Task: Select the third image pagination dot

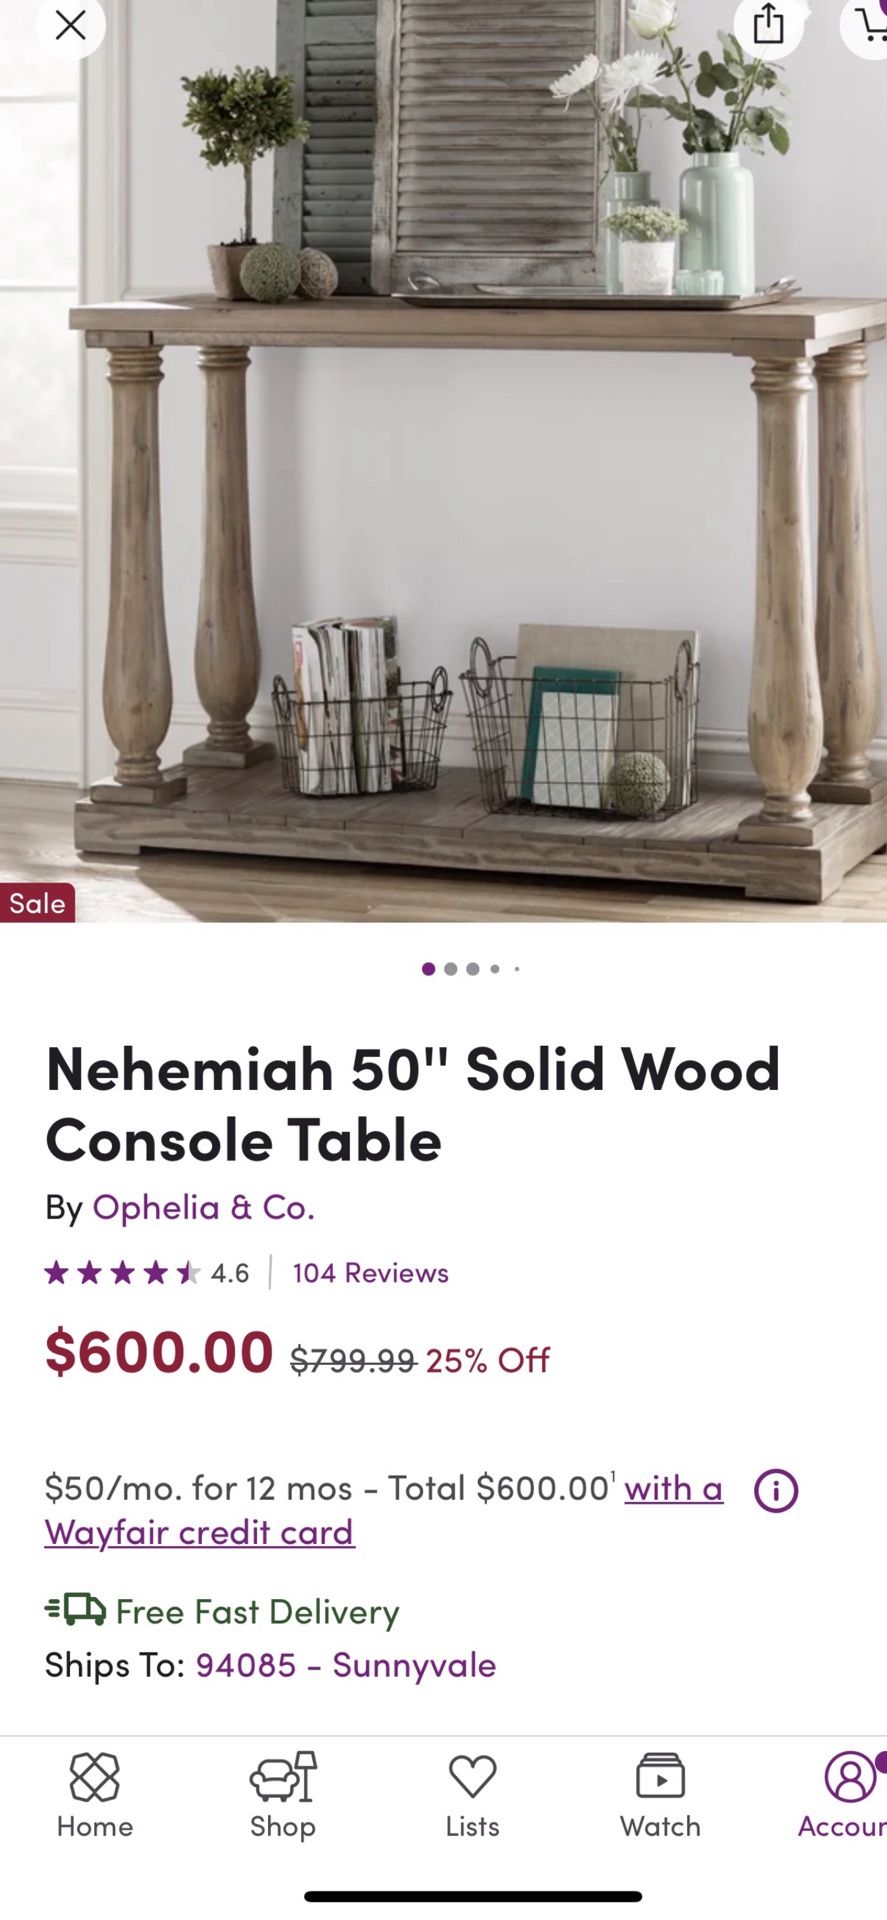Action: click(x=472, y=969)
